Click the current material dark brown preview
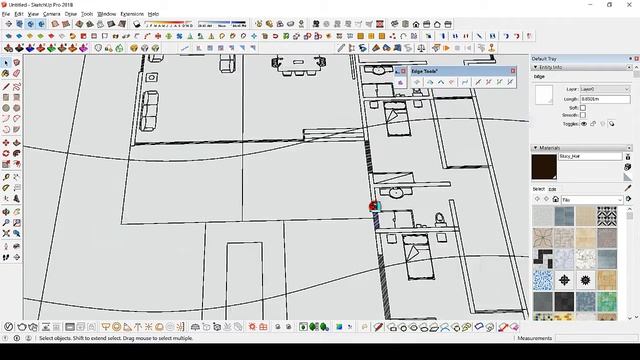This screenshot has width=640, height=360. click(544, 167)
